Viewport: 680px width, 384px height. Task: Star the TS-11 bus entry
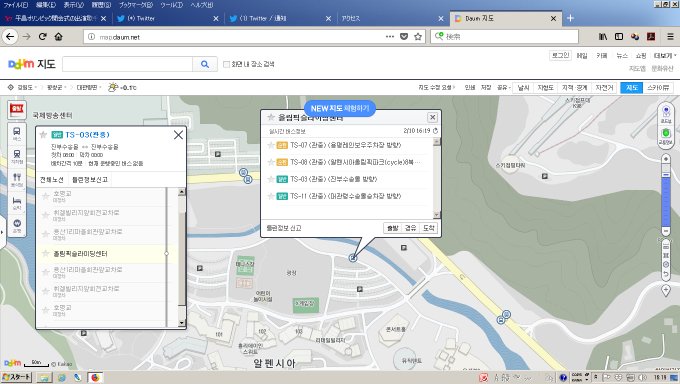pyautogui.click(x=271, y=196)
